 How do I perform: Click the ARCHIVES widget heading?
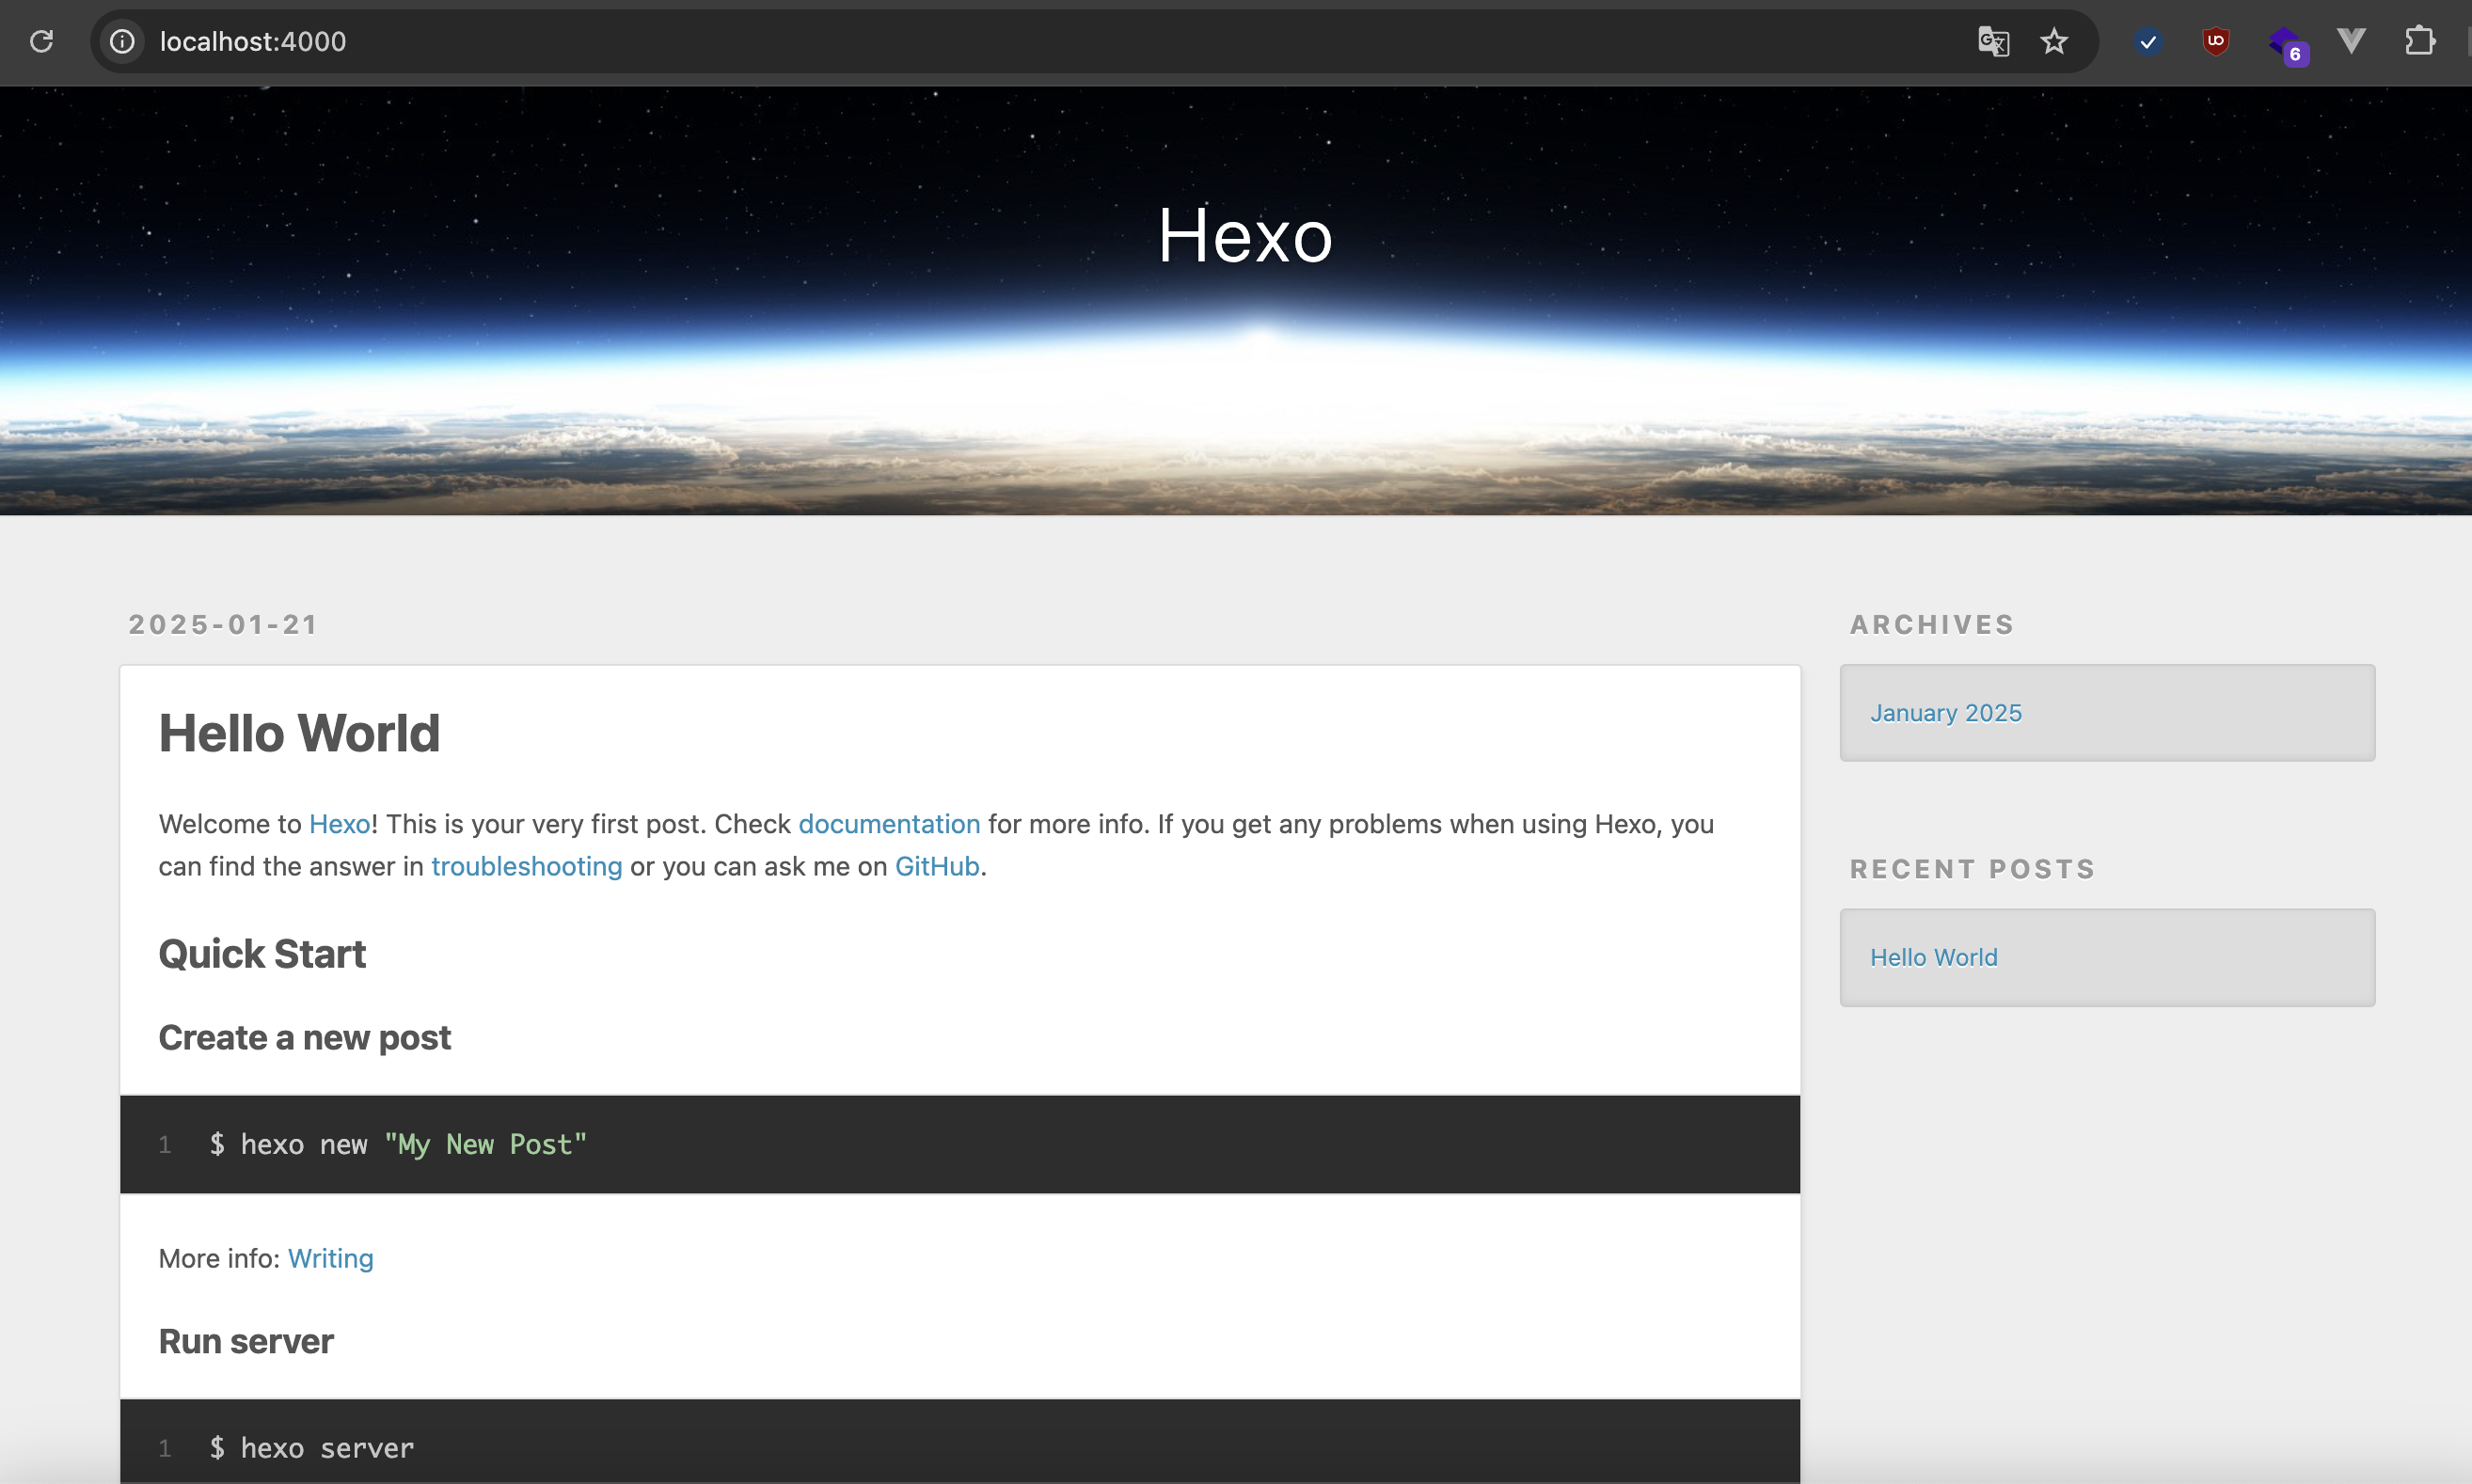click(x=1932, y=624)
